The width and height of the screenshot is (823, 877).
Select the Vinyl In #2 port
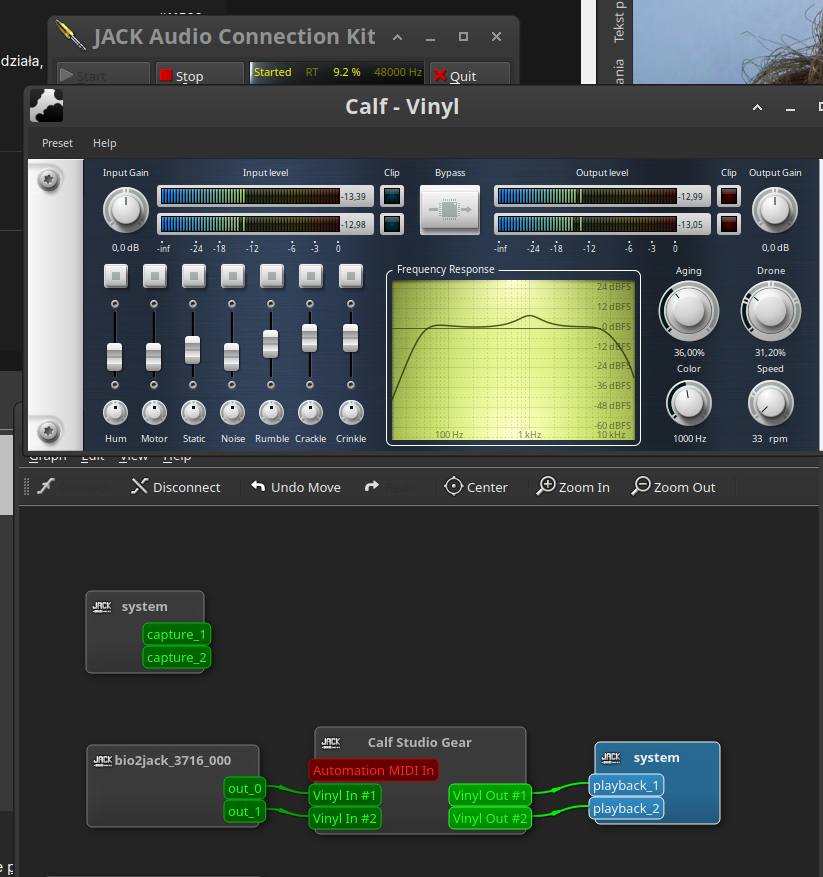(345, 818)
